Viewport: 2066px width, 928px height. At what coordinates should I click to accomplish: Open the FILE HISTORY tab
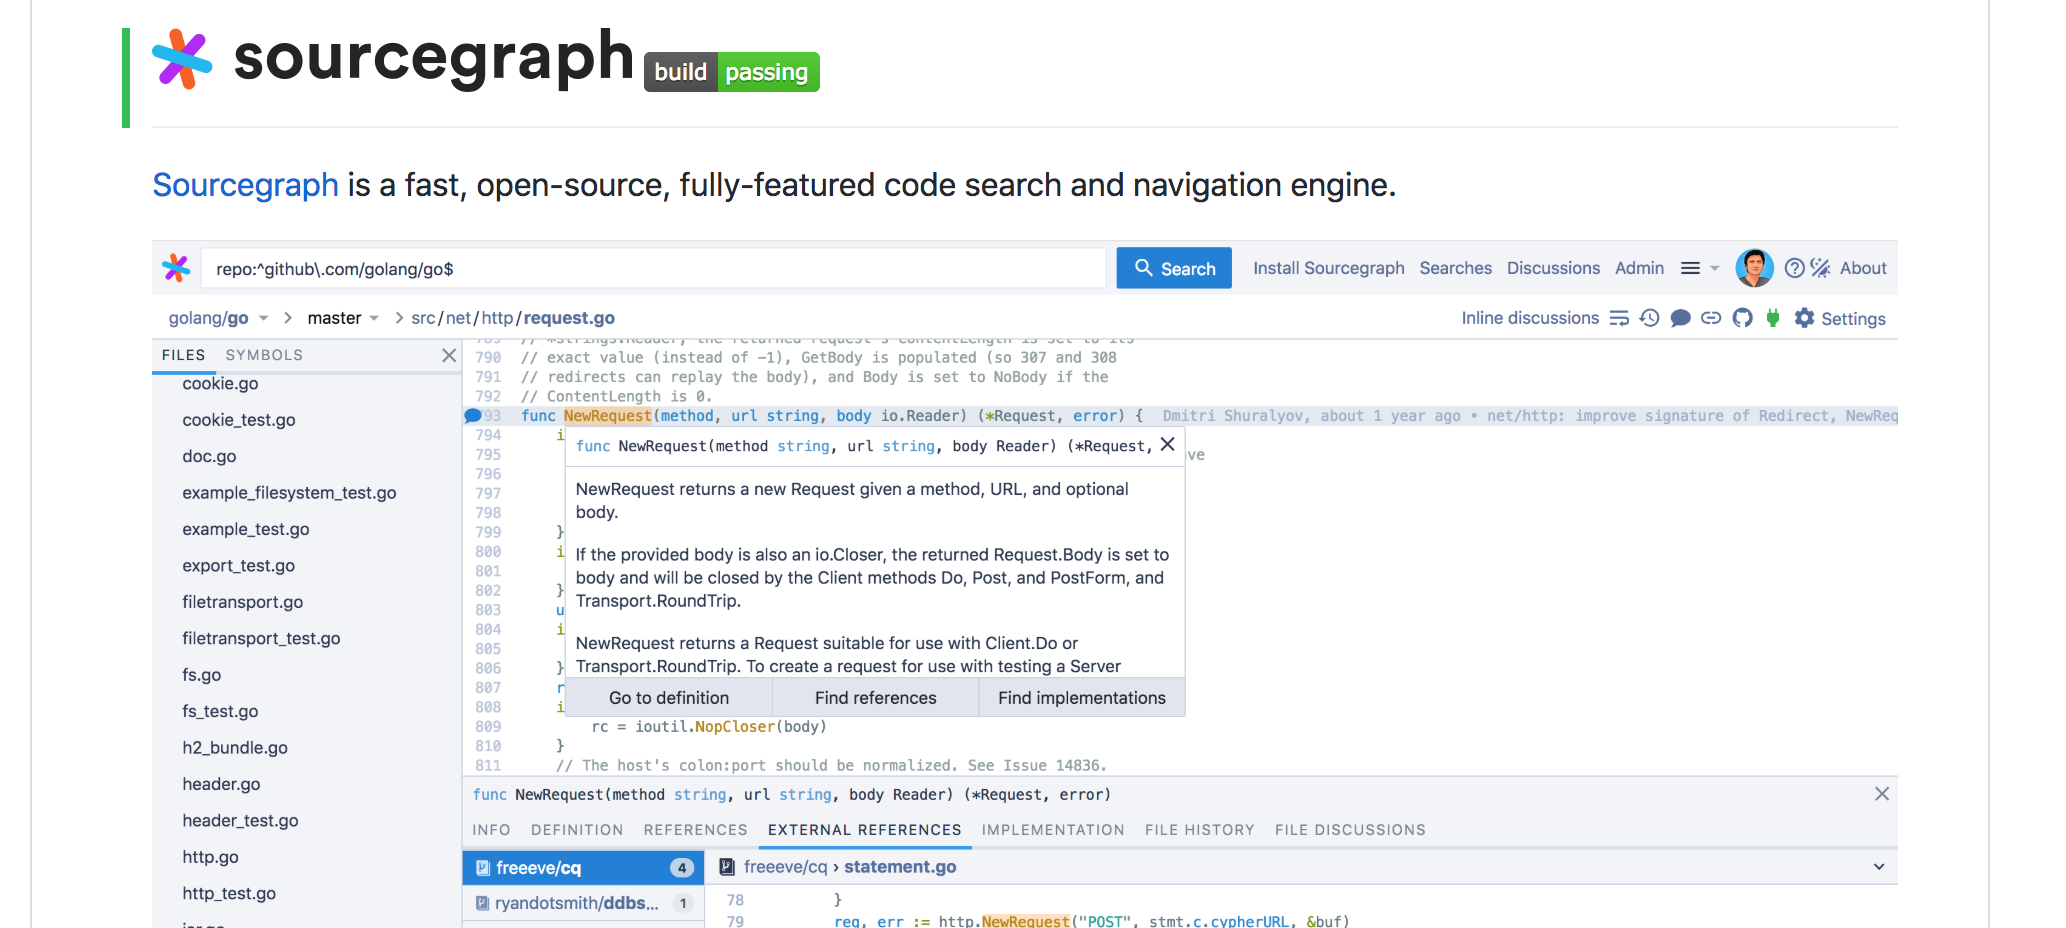point(1199,830)
